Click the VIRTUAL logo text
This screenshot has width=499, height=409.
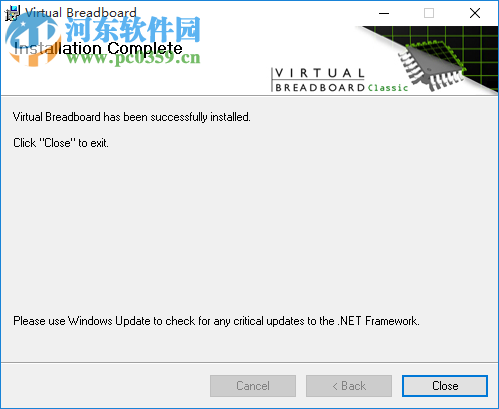319,73
